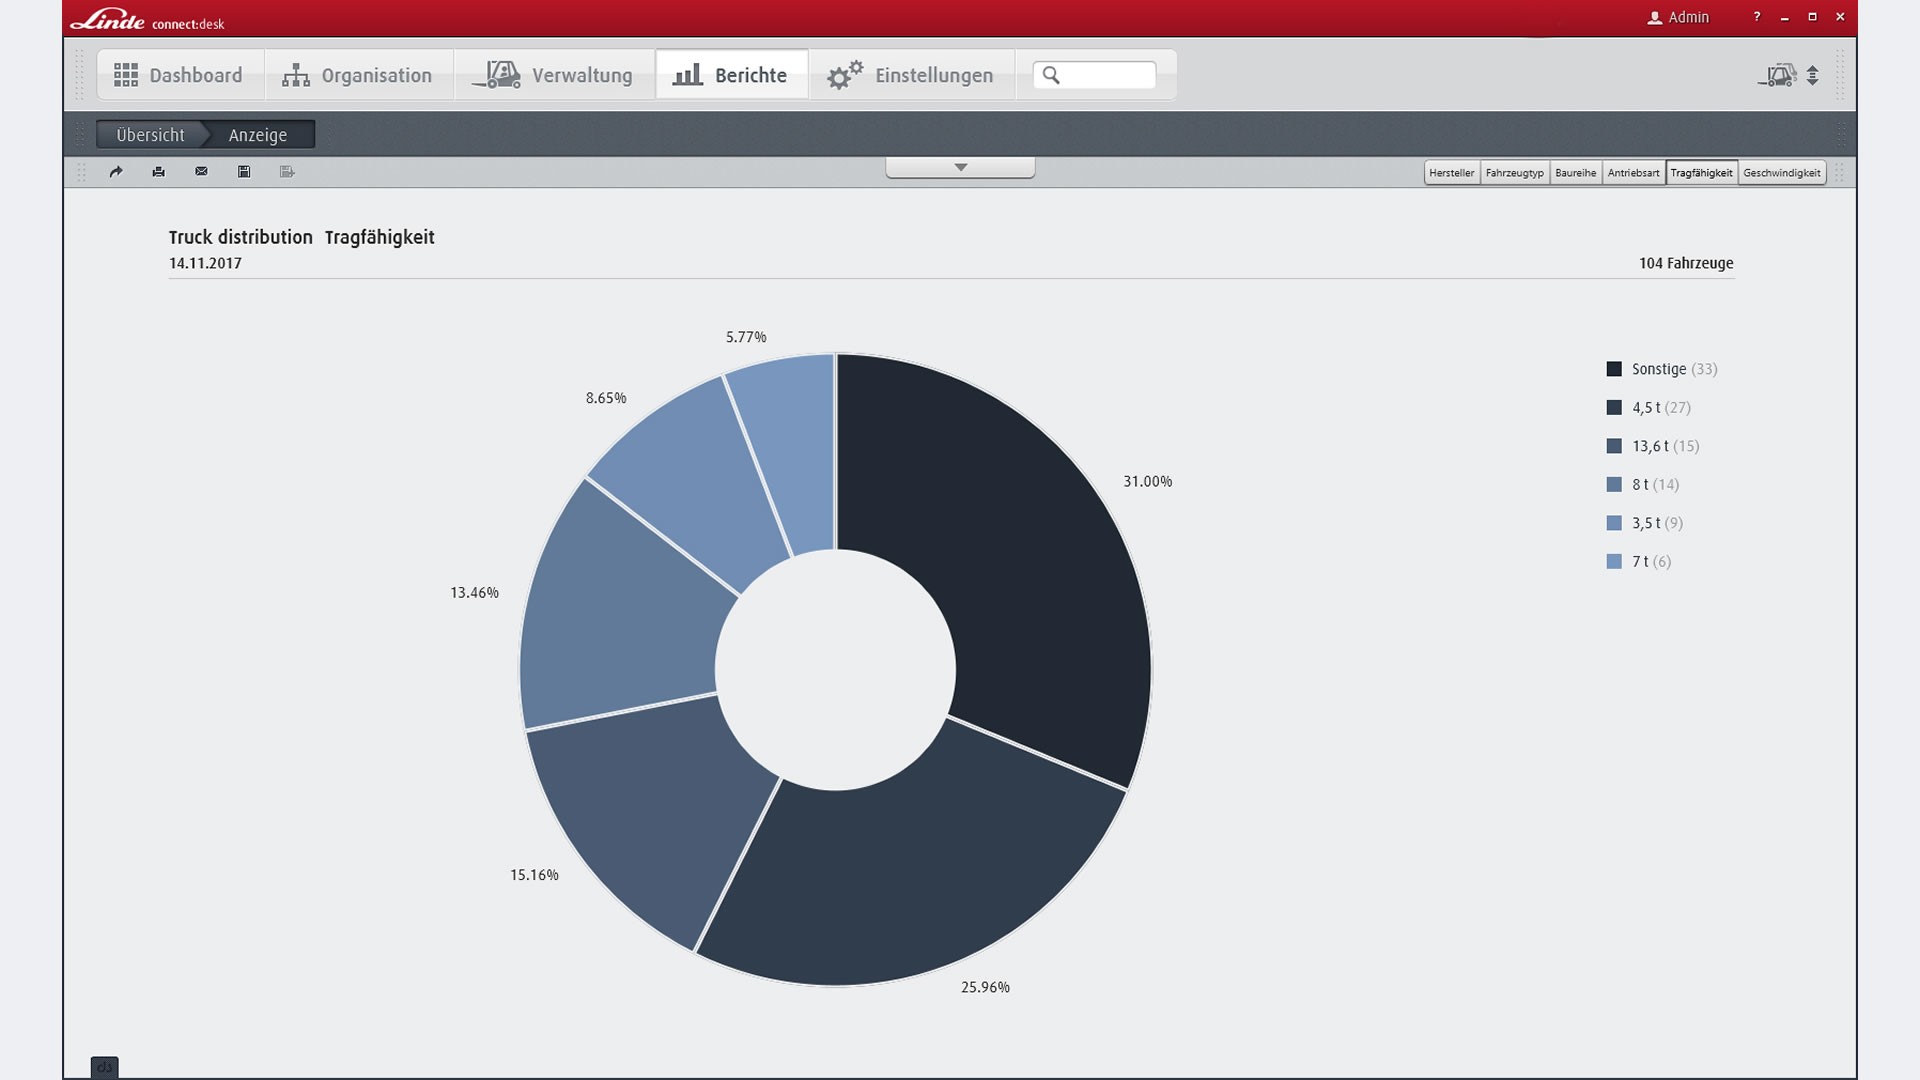Screen dimensions: 1920x1080
Task: Click the save report icon
Action: [x=243, y=172]
